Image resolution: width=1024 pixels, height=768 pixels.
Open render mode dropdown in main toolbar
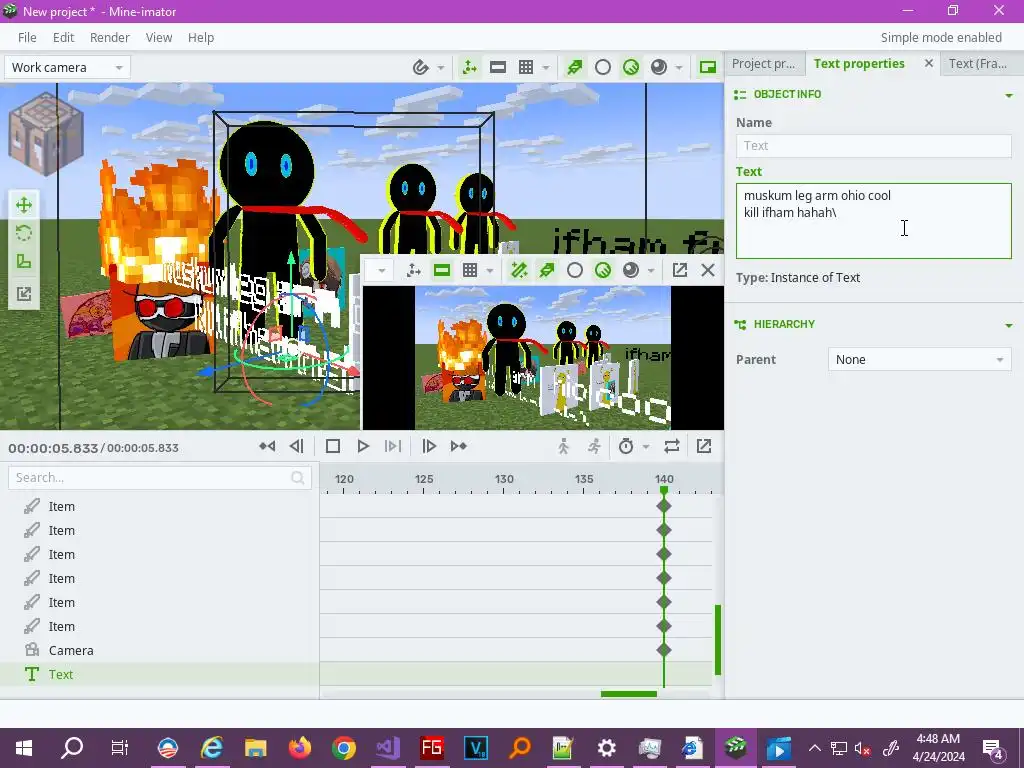click(x=679, y=67)
